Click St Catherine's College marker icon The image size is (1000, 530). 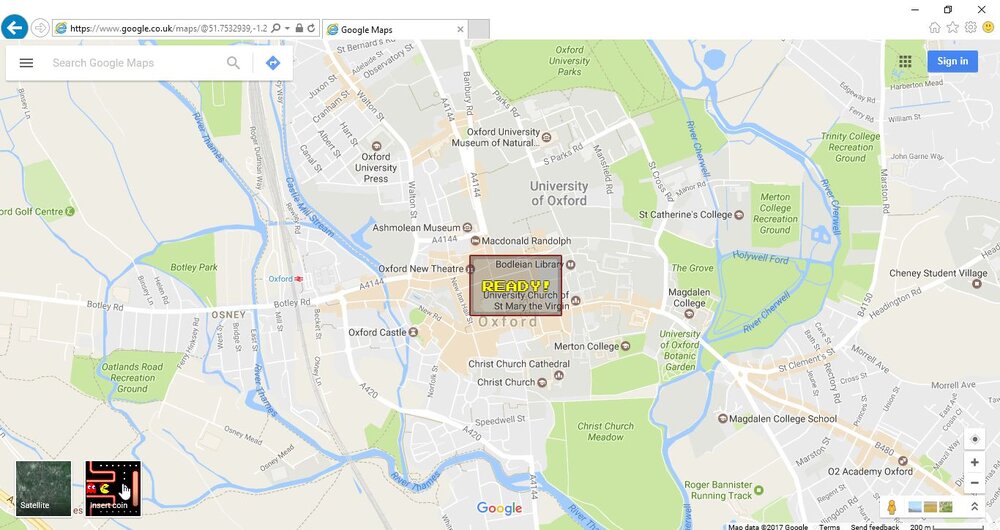pos(739,215)
